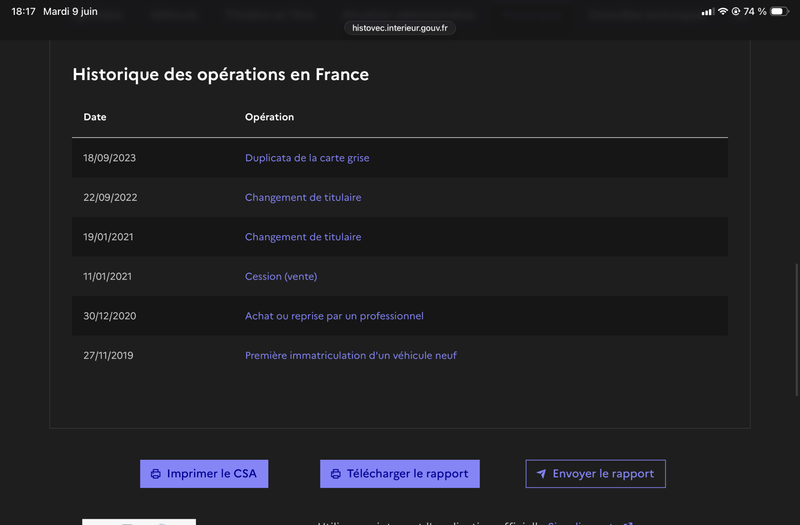Click the printer icon on Imprimer le CSA
Viewport: 800px width, 525px height.
(x=156, y=474)
